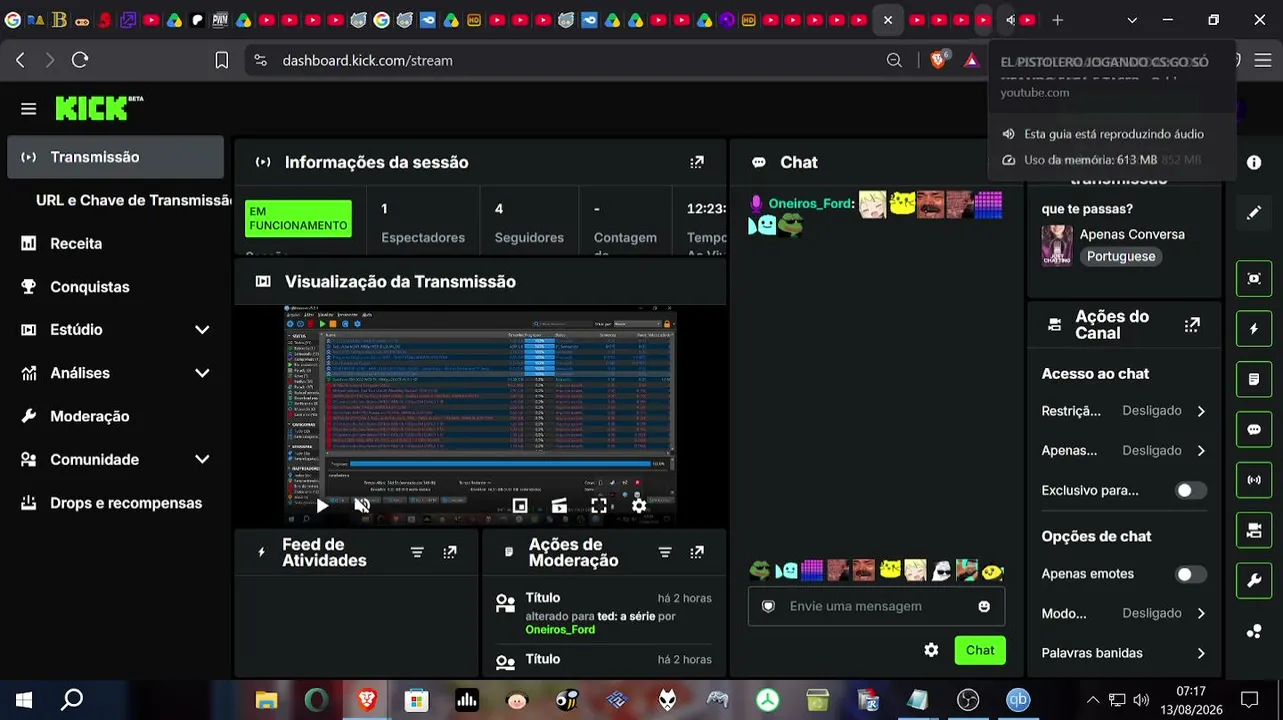Open Windows taskbar search
The height and width of the screenshot is (720, 1283).
click(72, 700)
